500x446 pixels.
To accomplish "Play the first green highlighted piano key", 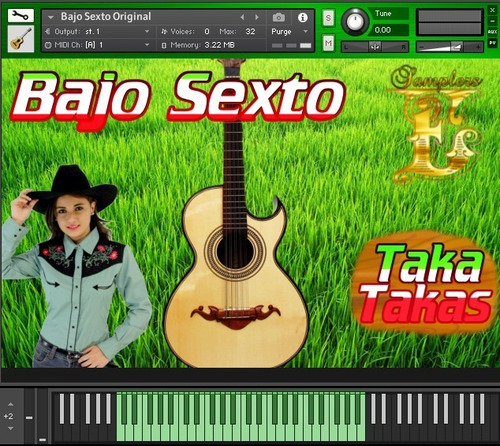I will pos(120,433).
